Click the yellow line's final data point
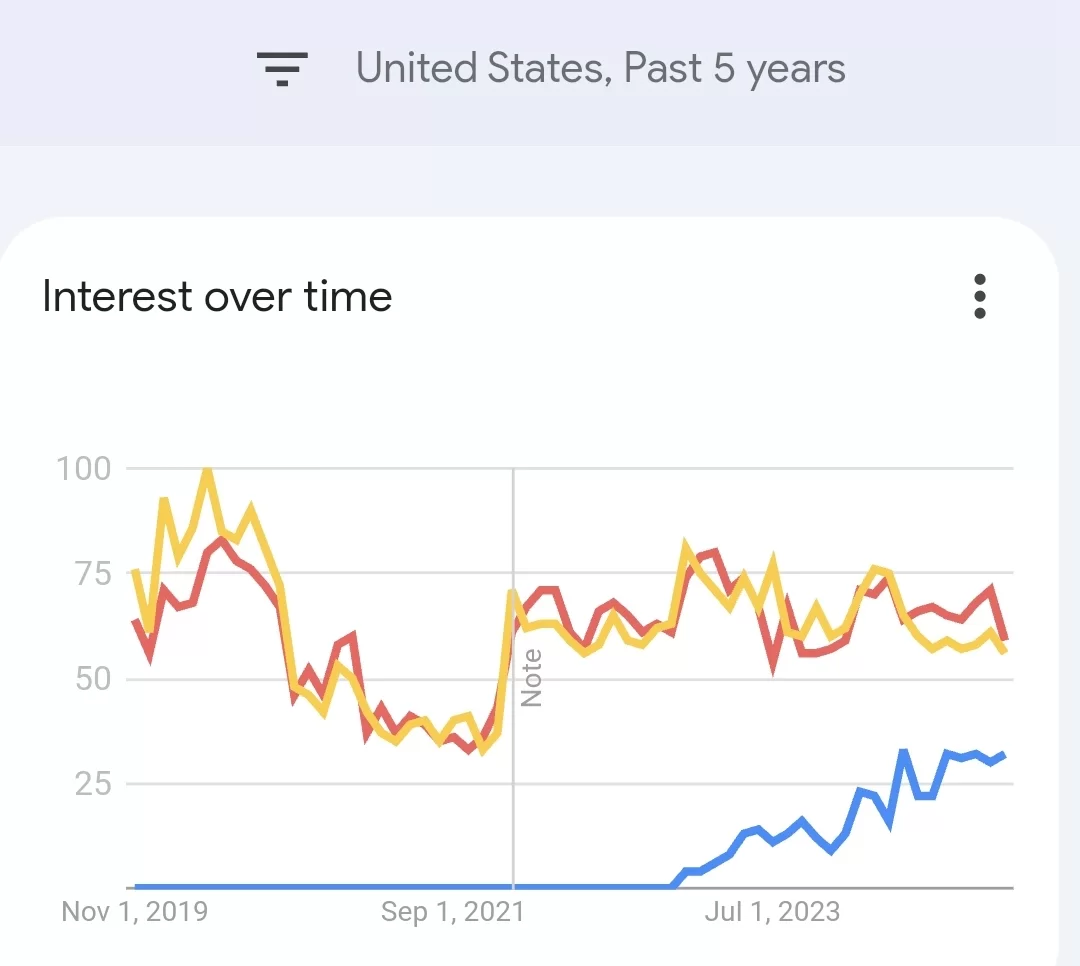The width and height of the screenshot is (1080, 966). coord(1006,651)
